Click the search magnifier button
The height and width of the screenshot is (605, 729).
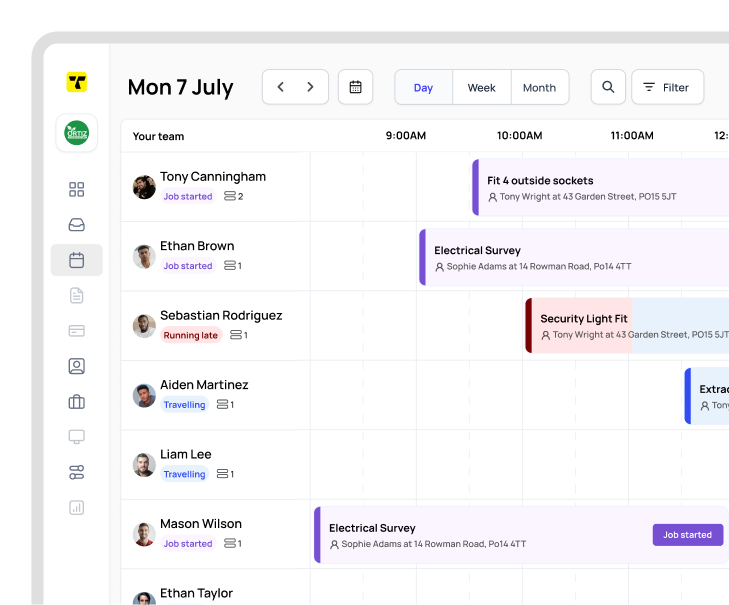click(608, 87)
